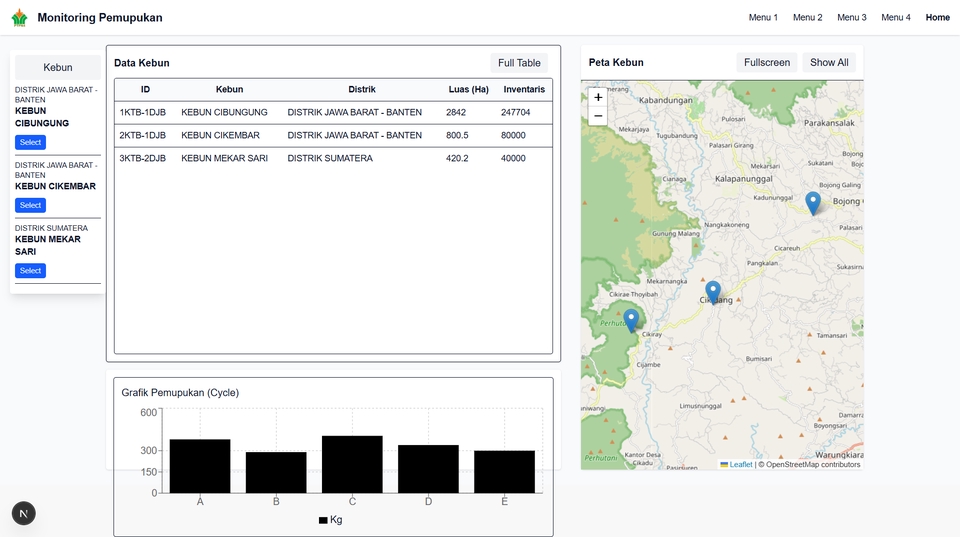Click the Inventaris column header
This screenshot has height=537, width=960.
point(524,89)
